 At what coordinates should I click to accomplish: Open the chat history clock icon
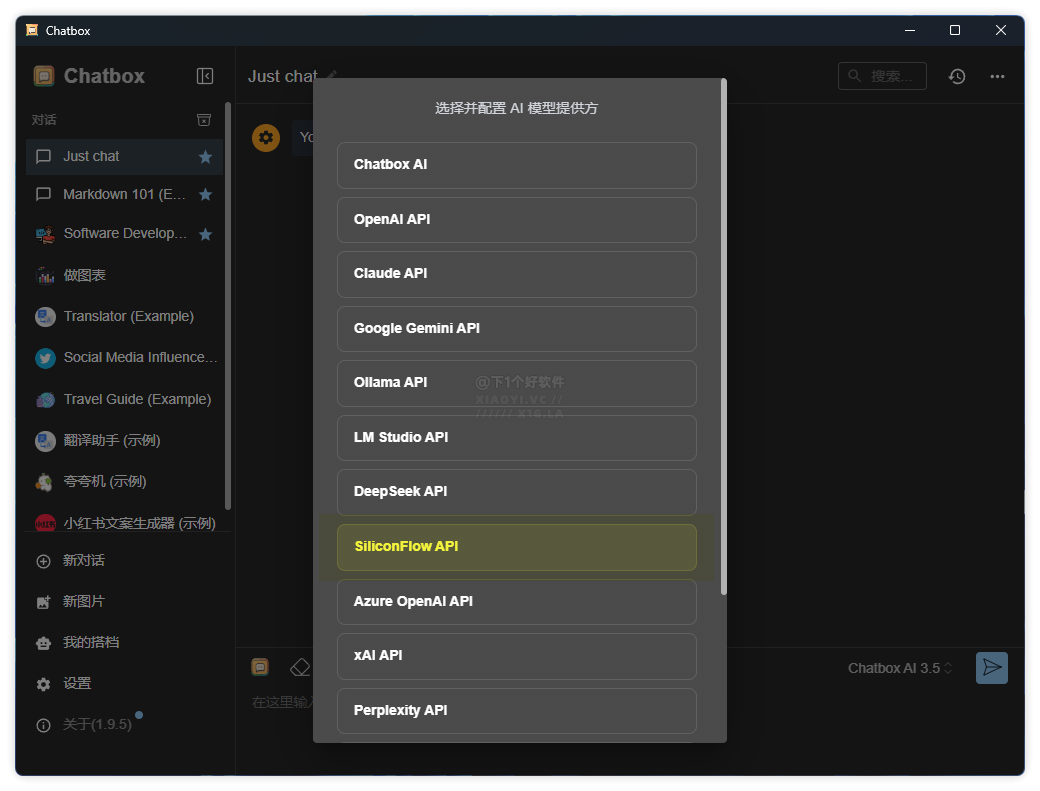click(x=957, y=76)
